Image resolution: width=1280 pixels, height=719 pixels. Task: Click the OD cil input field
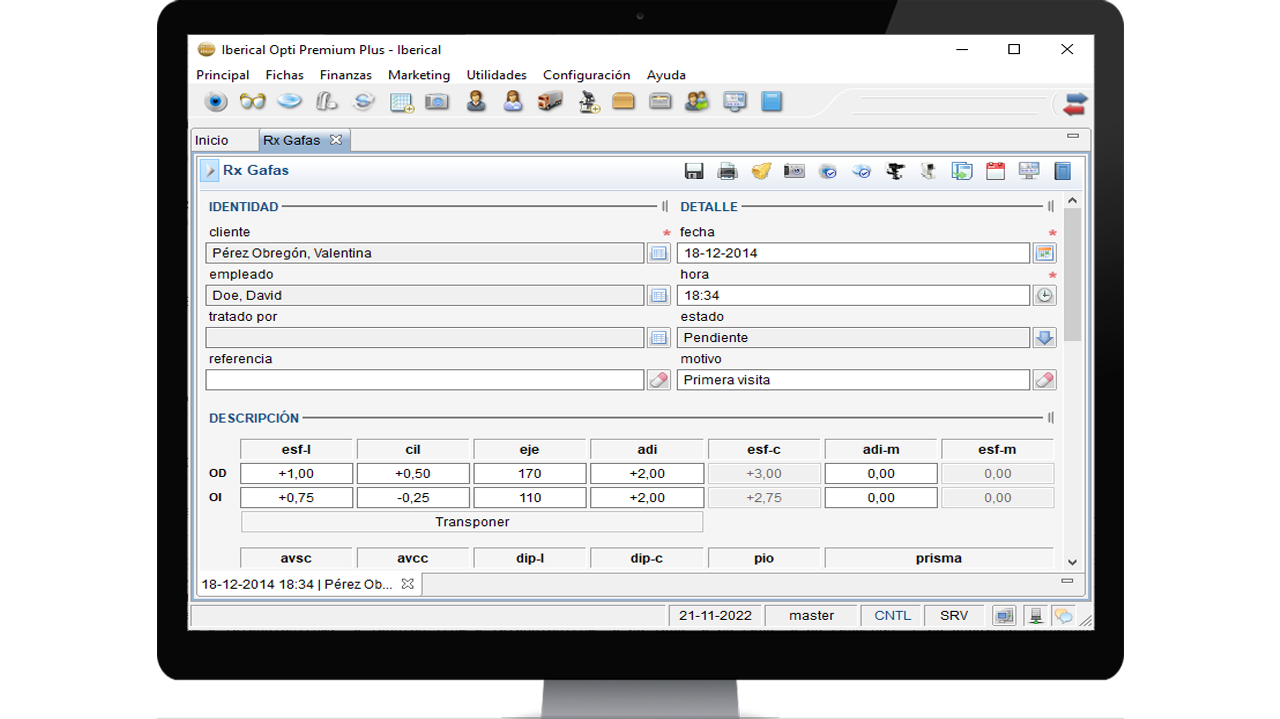(413, 474)
